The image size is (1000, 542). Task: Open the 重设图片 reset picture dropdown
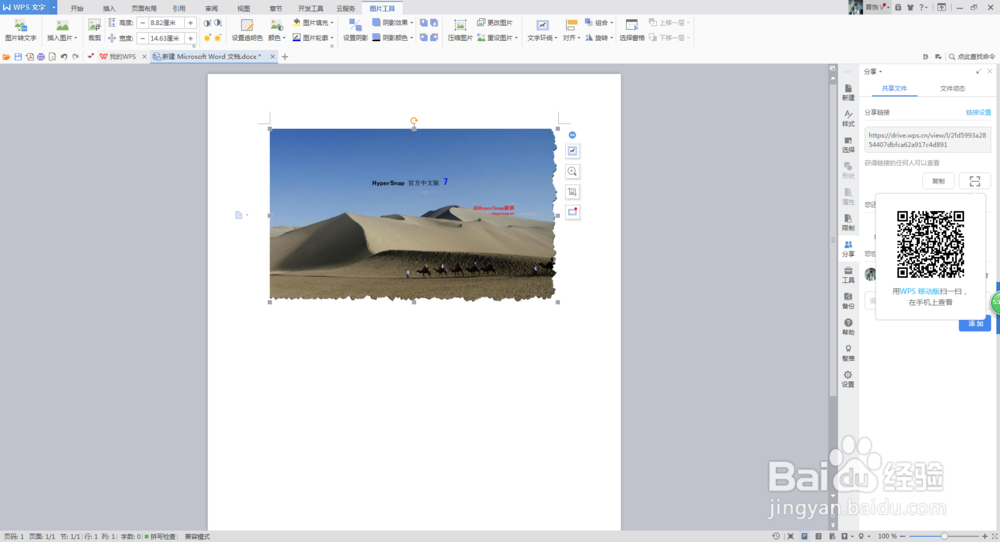(498, 38)
